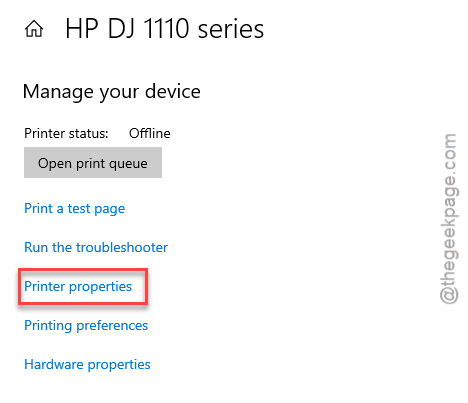The height and width of the screenshot is (403, 468).
Task: Click the Printer status label
Action: click(66, 133)
